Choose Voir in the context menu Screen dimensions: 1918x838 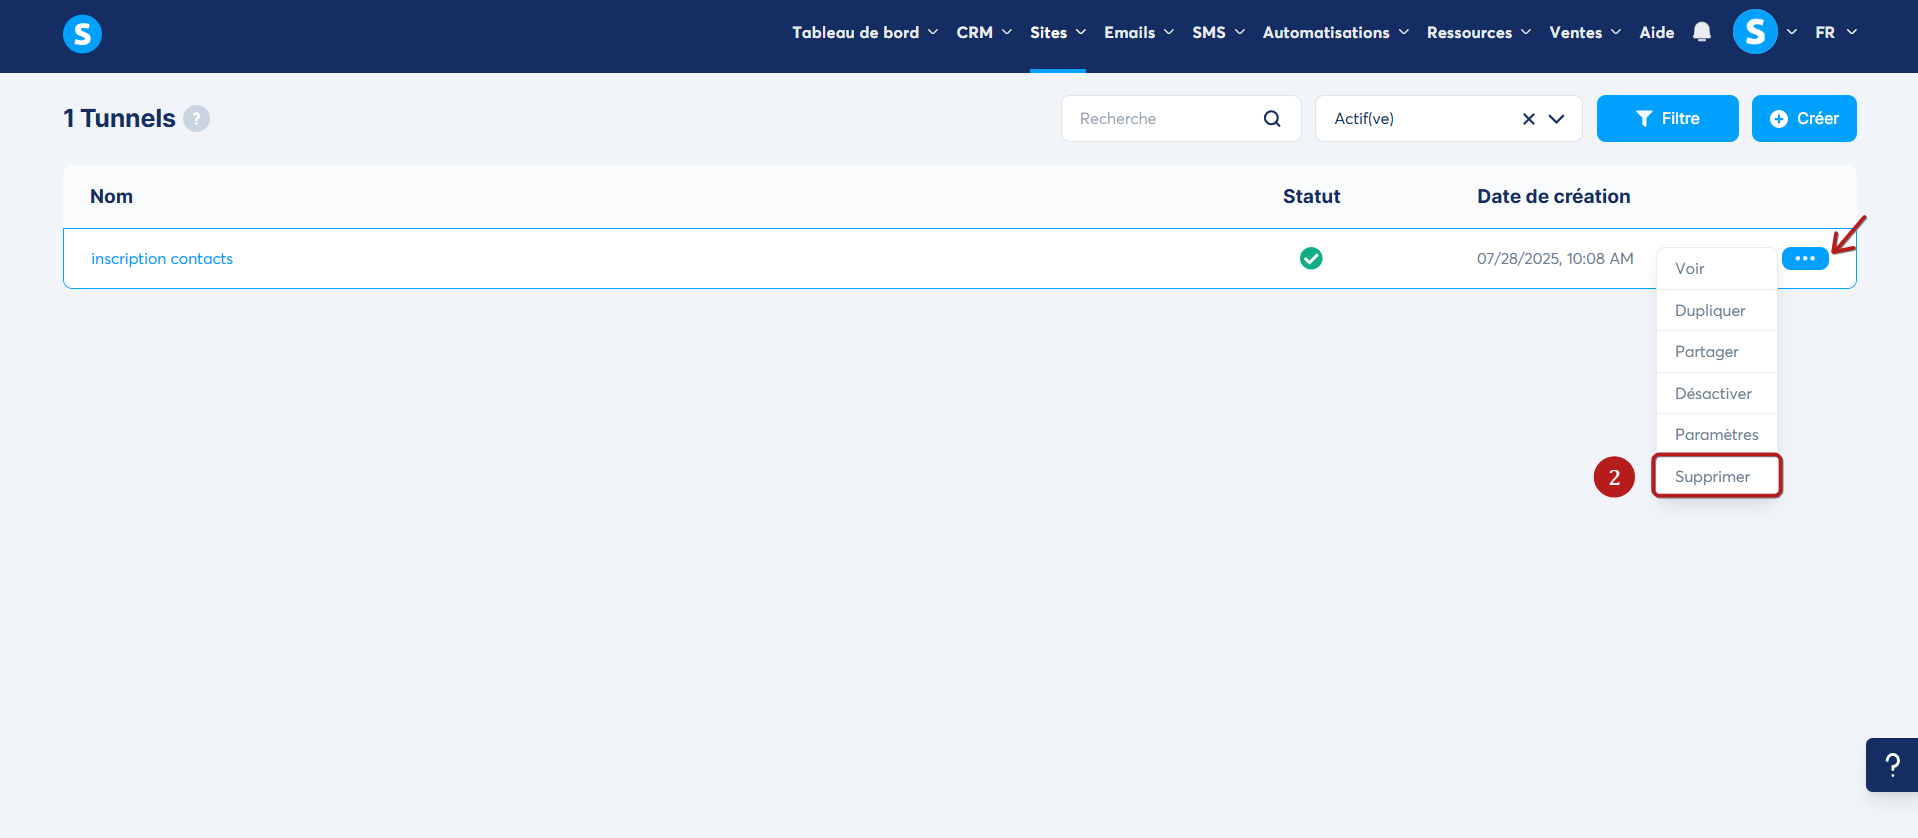(1717, 269)
